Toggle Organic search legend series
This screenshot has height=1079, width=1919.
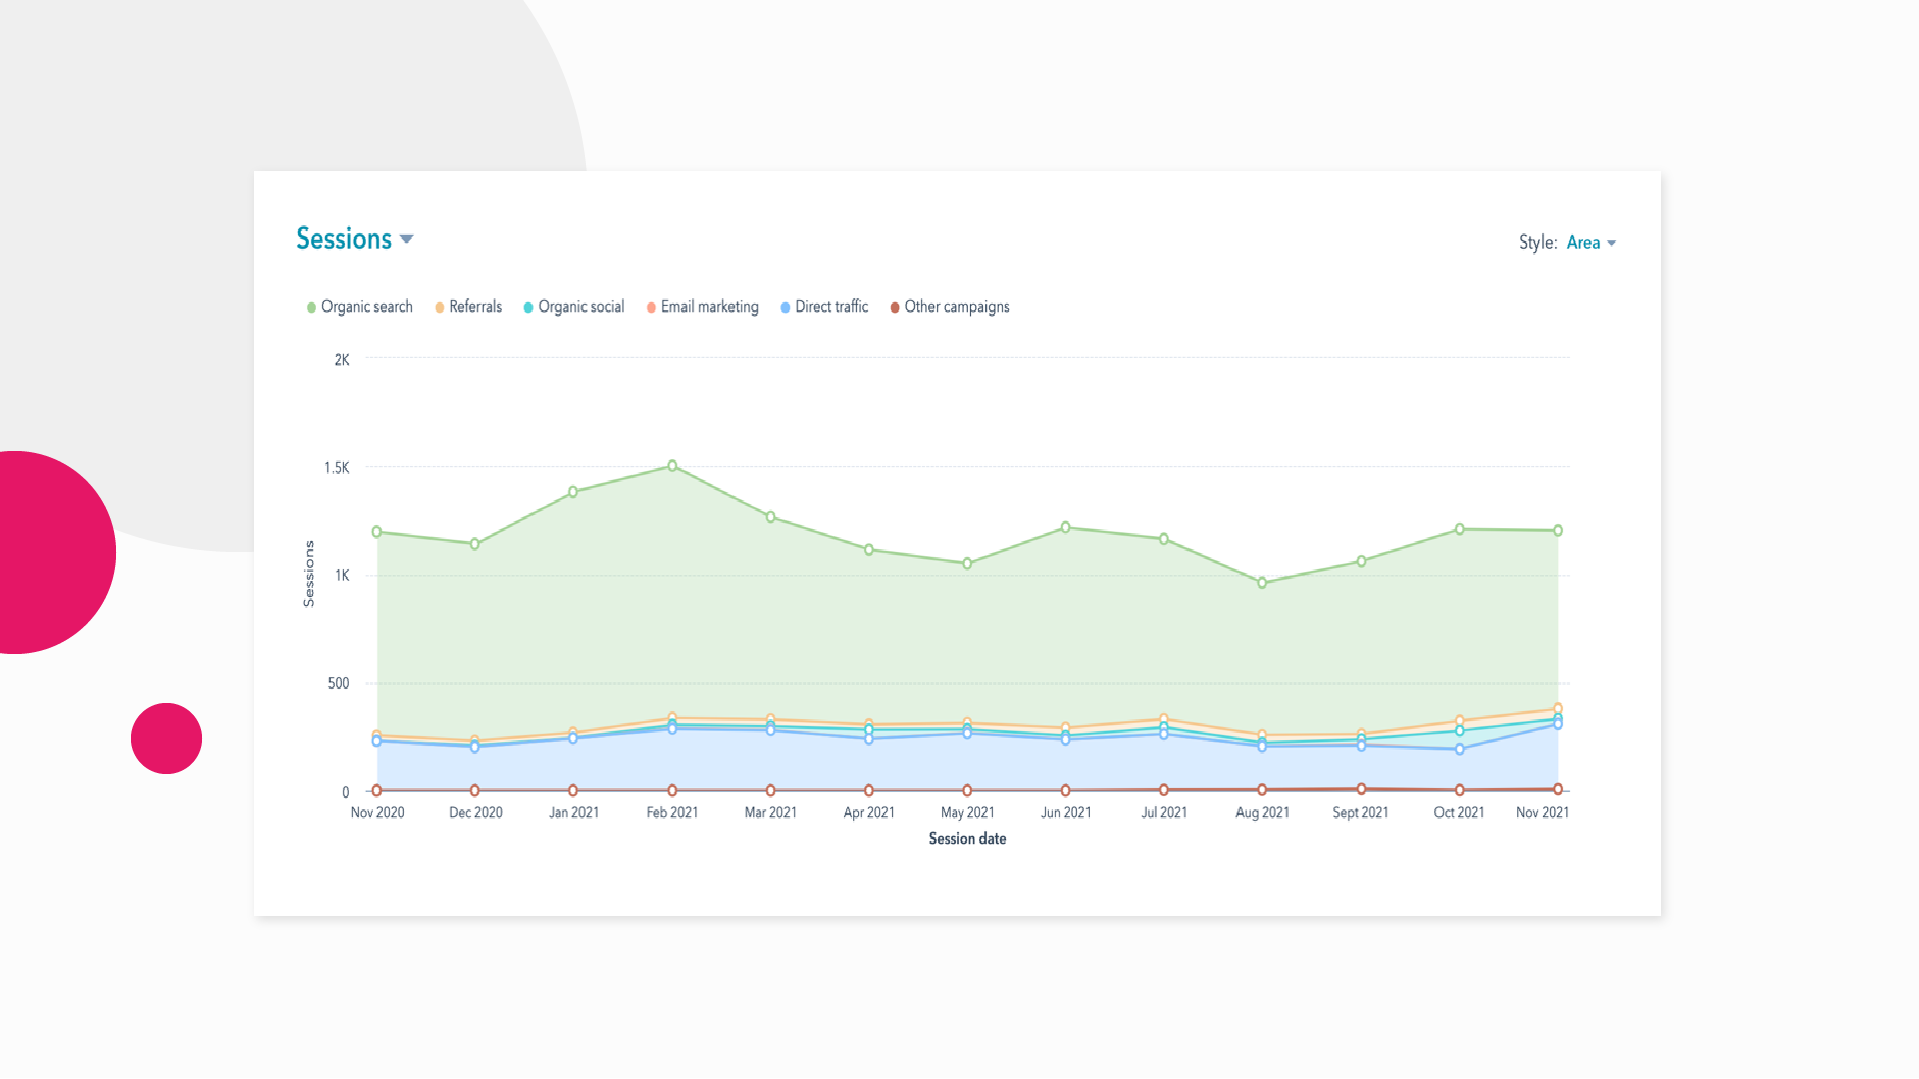[360, 307]
